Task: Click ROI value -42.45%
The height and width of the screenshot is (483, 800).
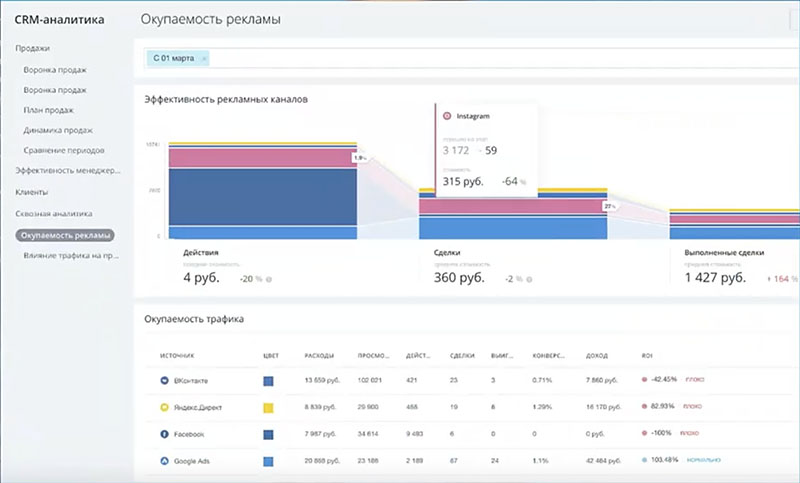Action: 664,379
